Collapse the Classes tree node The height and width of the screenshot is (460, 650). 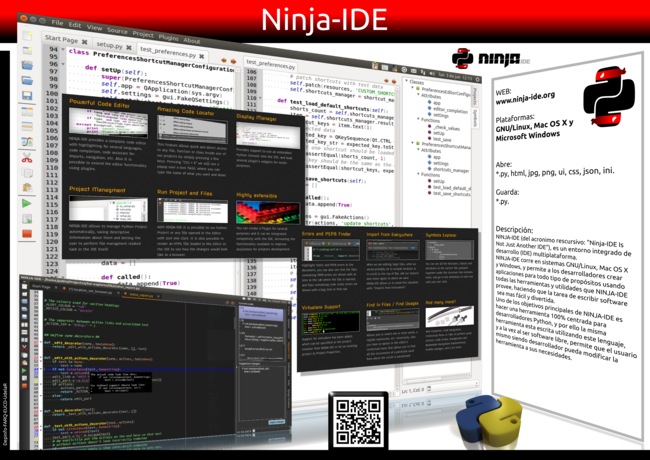[407, 81]
